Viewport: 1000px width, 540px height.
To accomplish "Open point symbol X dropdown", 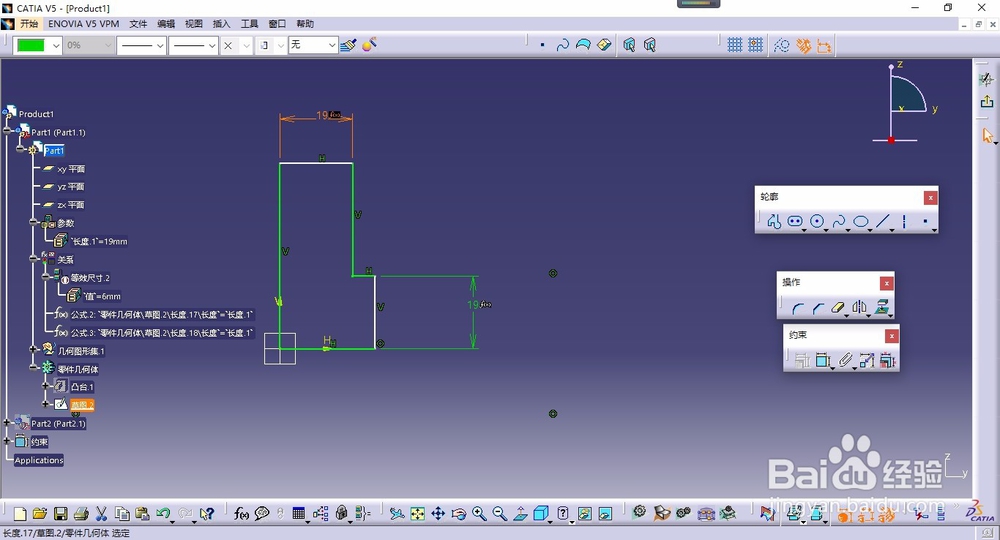I will 246,45.
